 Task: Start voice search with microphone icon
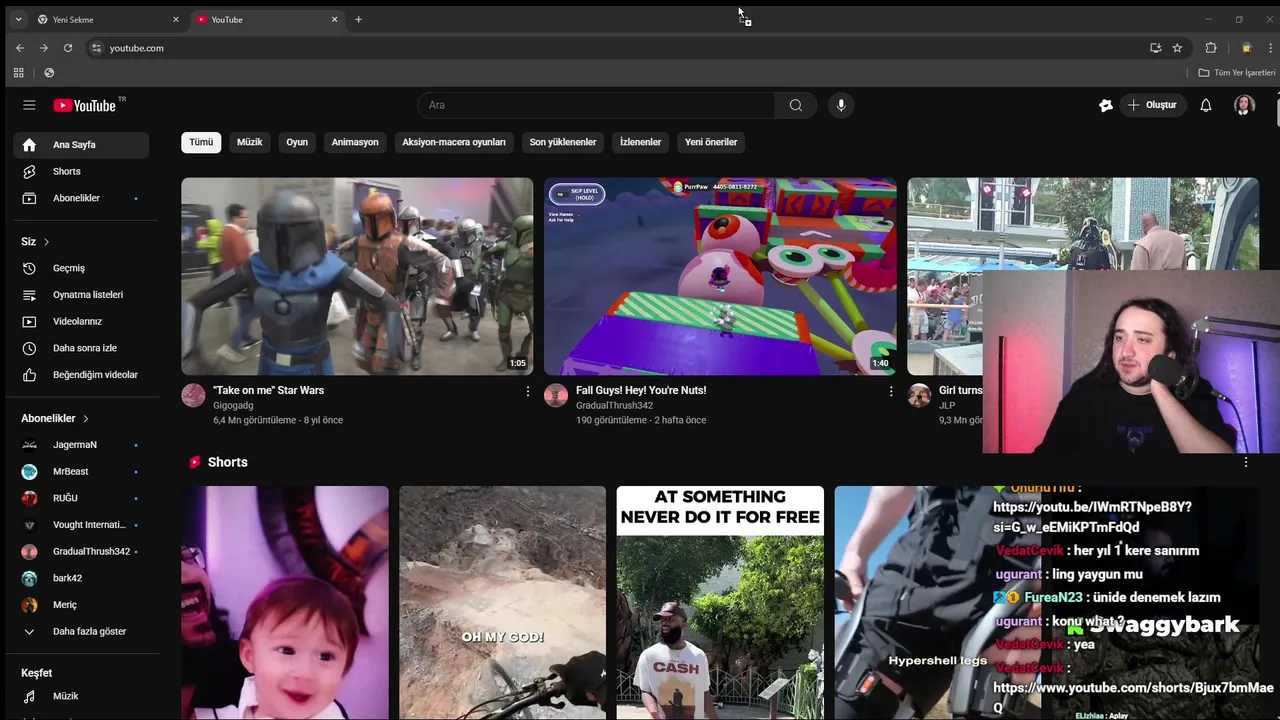(841, 105)
